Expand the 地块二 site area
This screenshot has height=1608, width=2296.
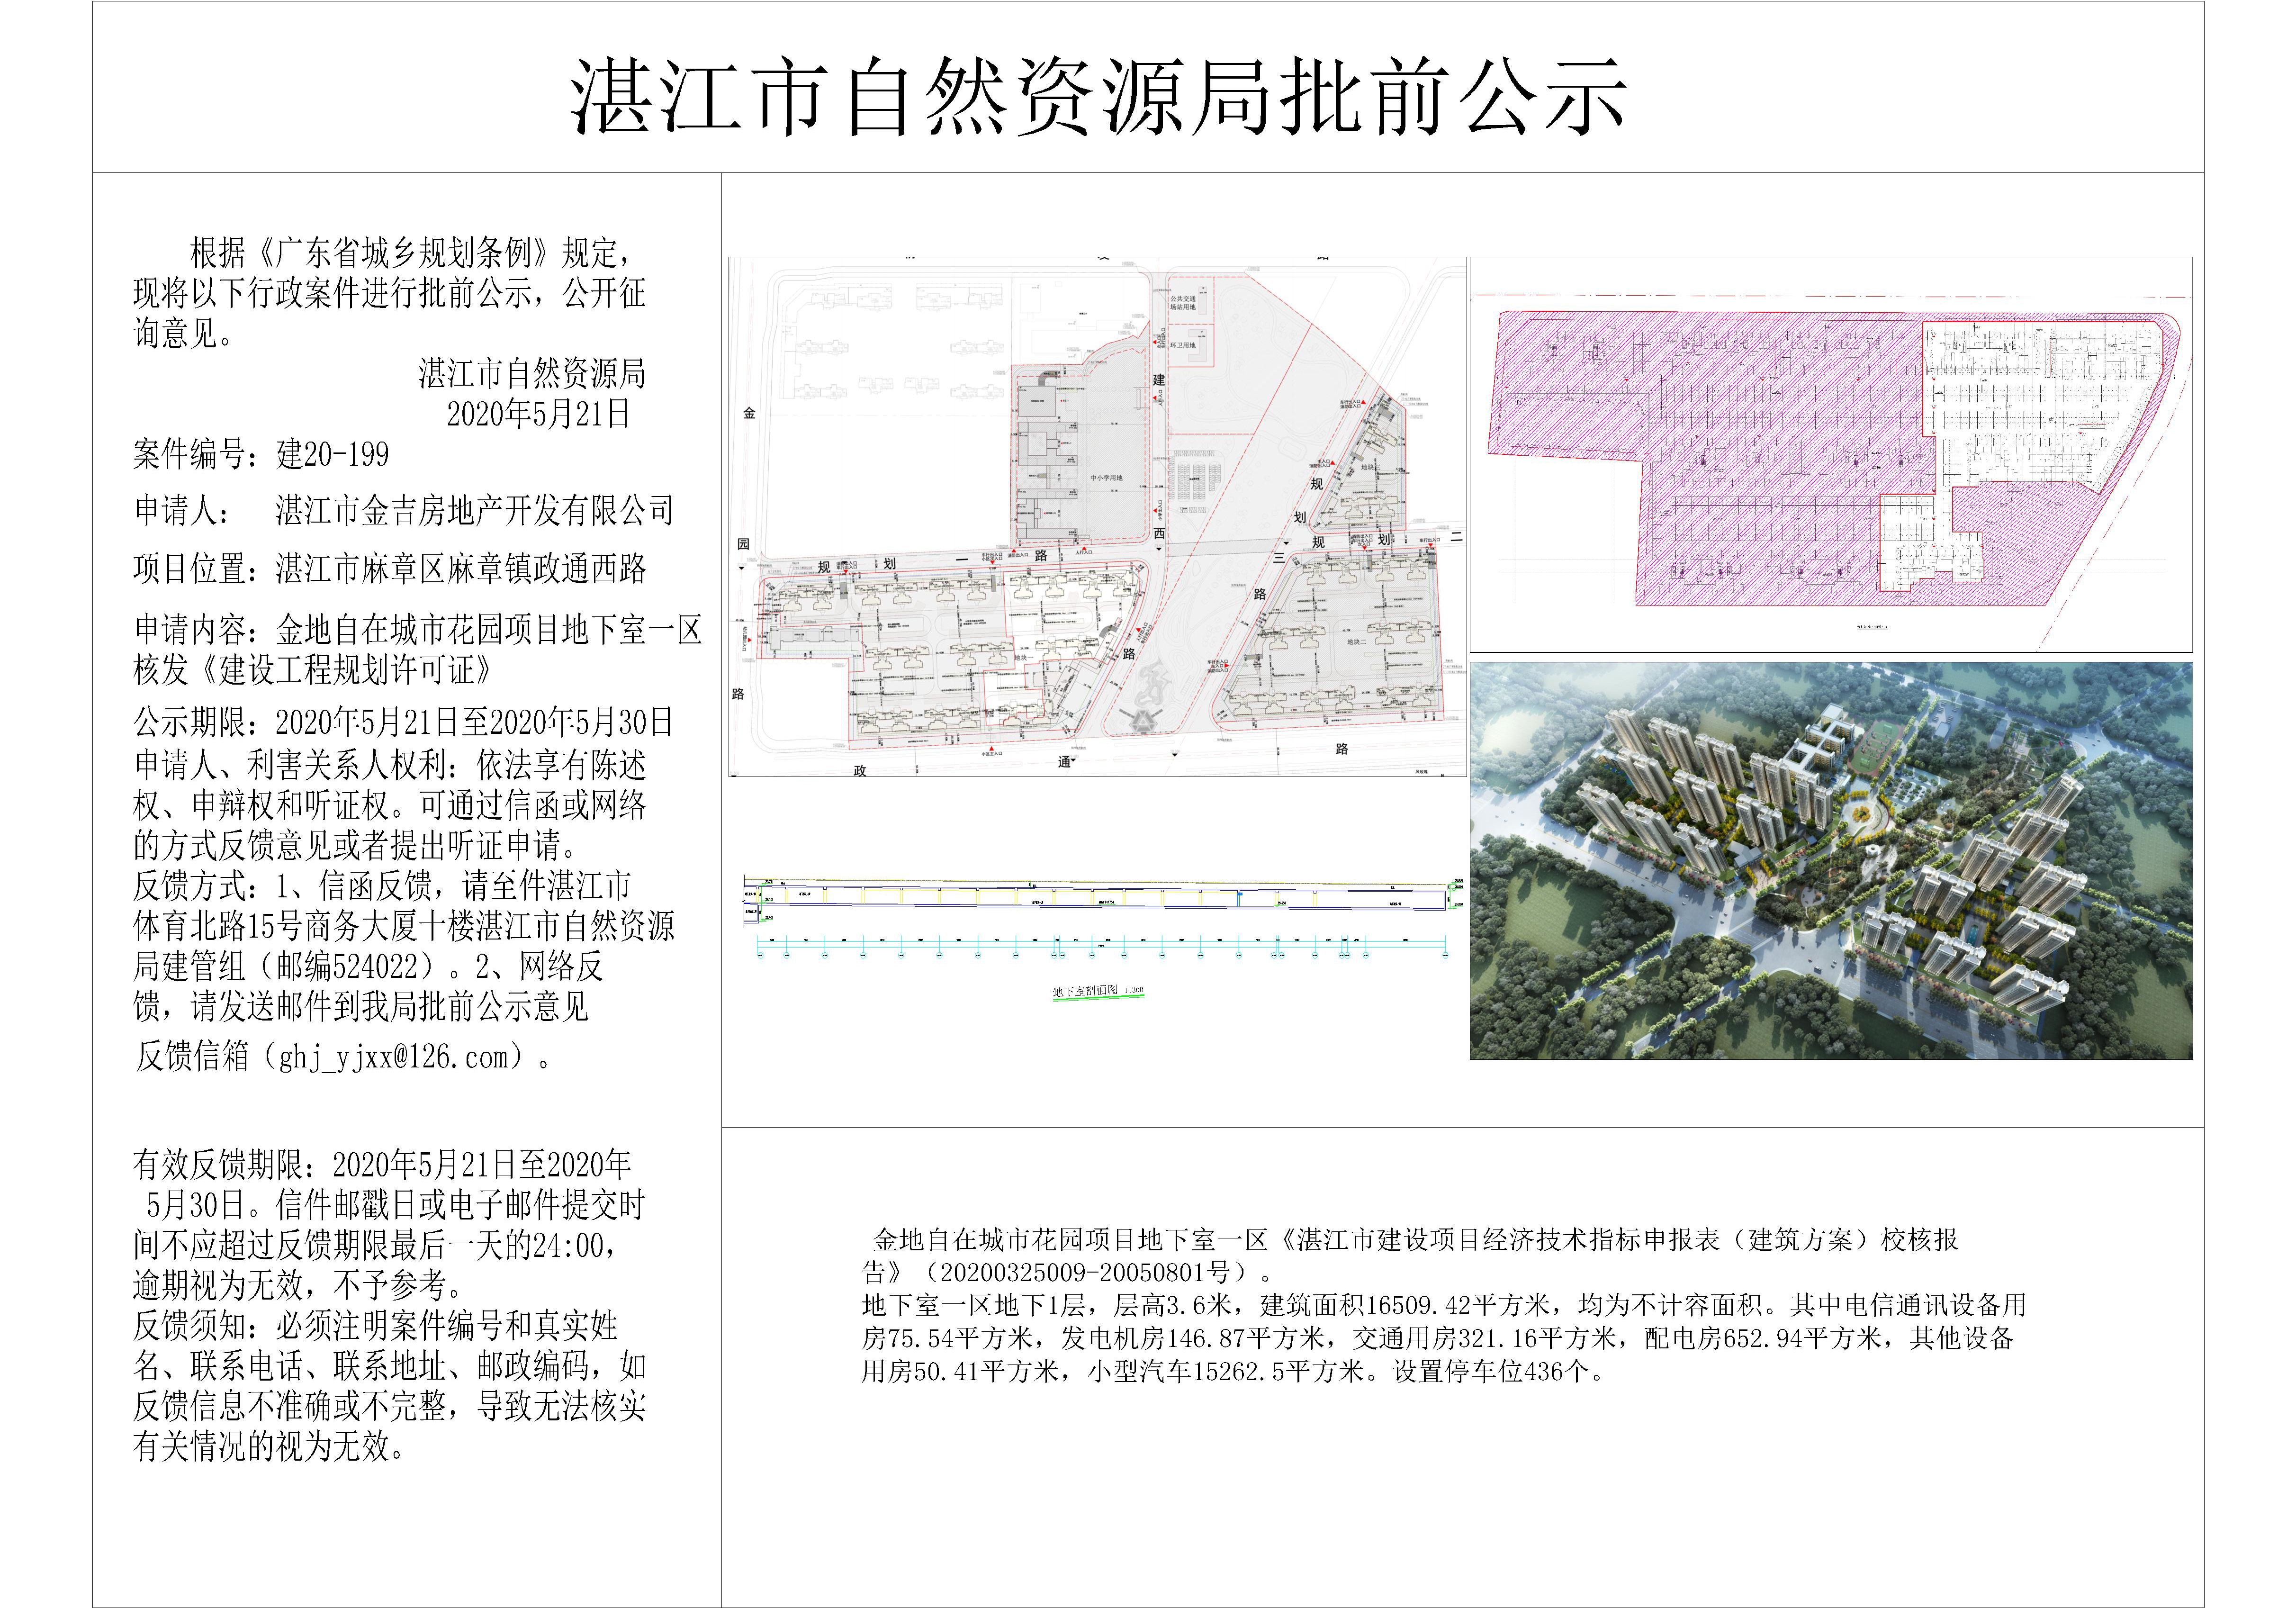point(1357,641)
